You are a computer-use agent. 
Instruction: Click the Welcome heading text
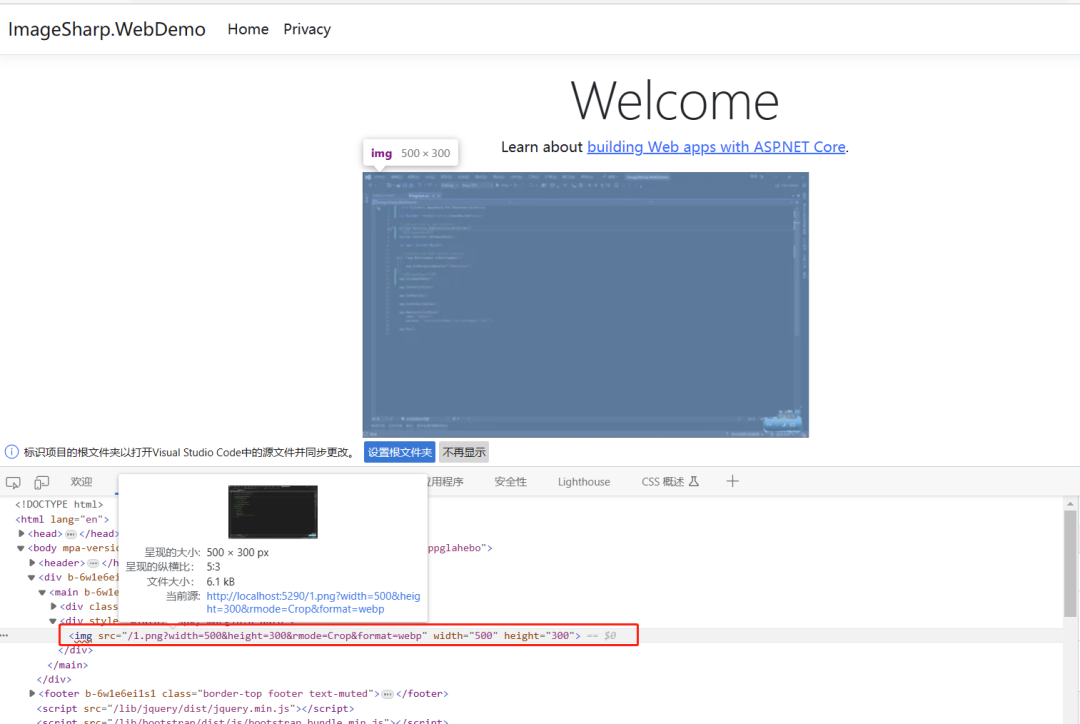click(675, 101)
